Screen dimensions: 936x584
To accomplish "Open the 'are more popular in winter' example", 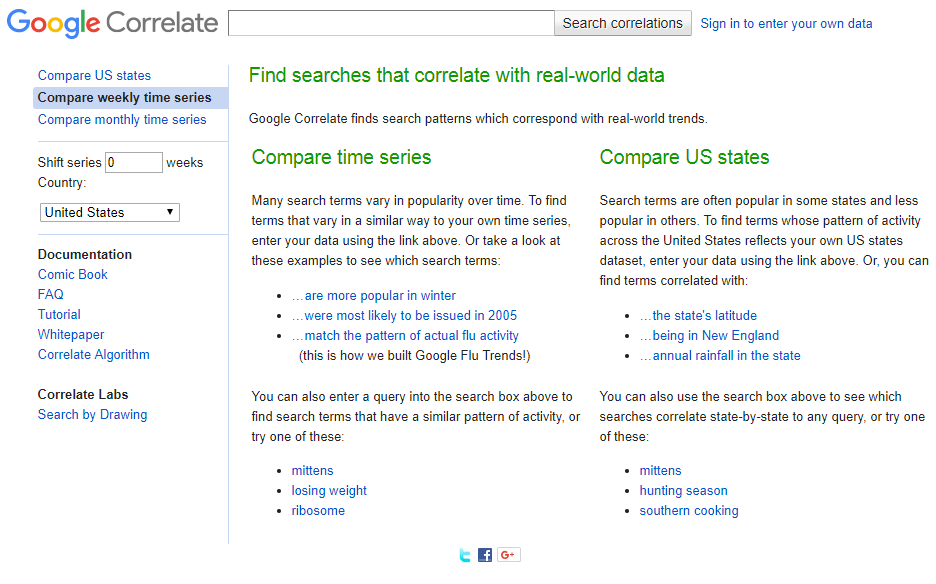I will [x=373, y=295].
